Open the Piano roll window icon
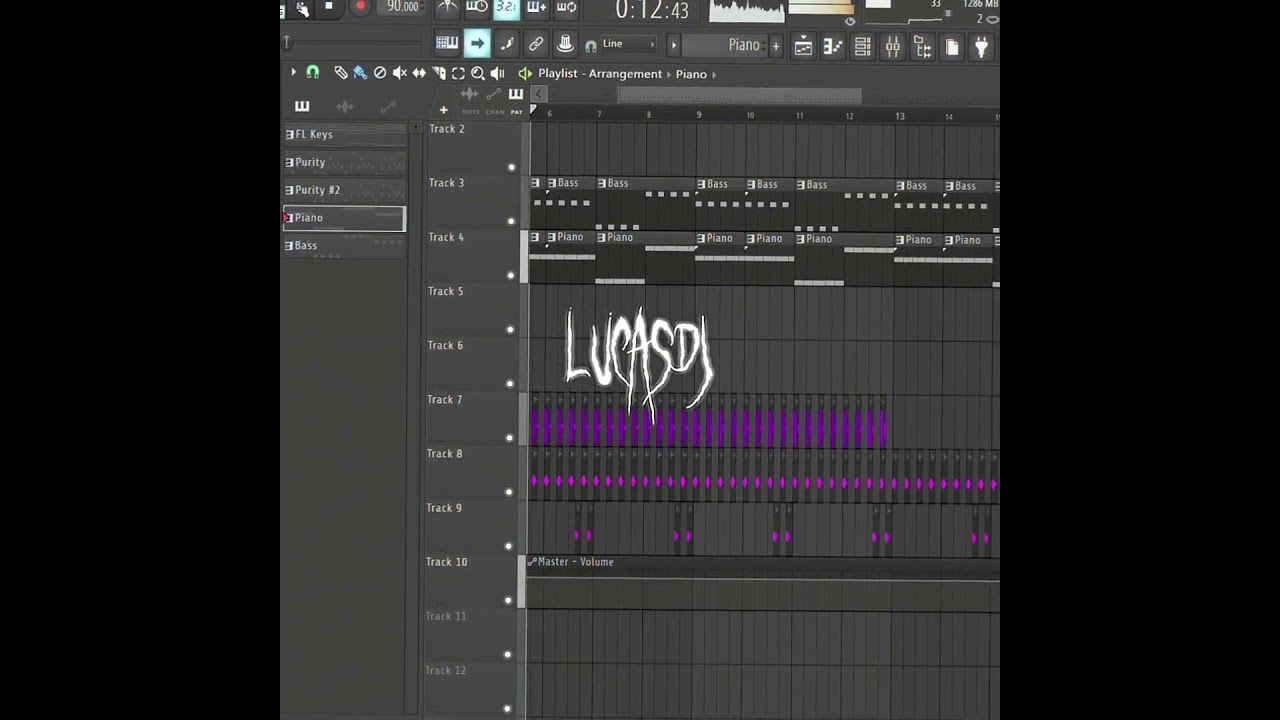This screenshot has width=1280, height=720. pos(833,46)
